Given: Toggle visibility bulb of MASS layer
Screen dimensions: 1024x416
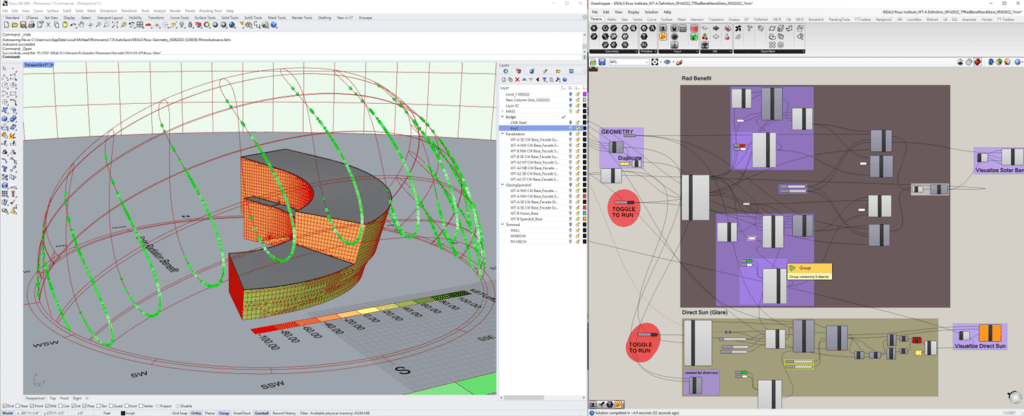Looking at the screenshot, I should tap(570, 111).
